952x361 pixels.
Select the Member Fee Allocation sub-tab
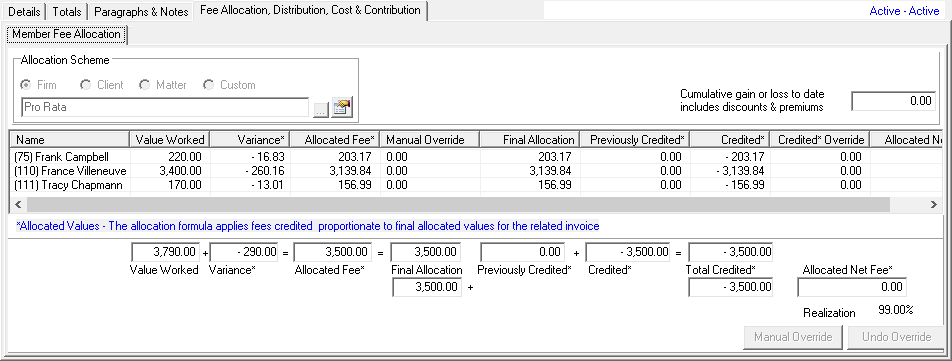[x=66, y=34]
